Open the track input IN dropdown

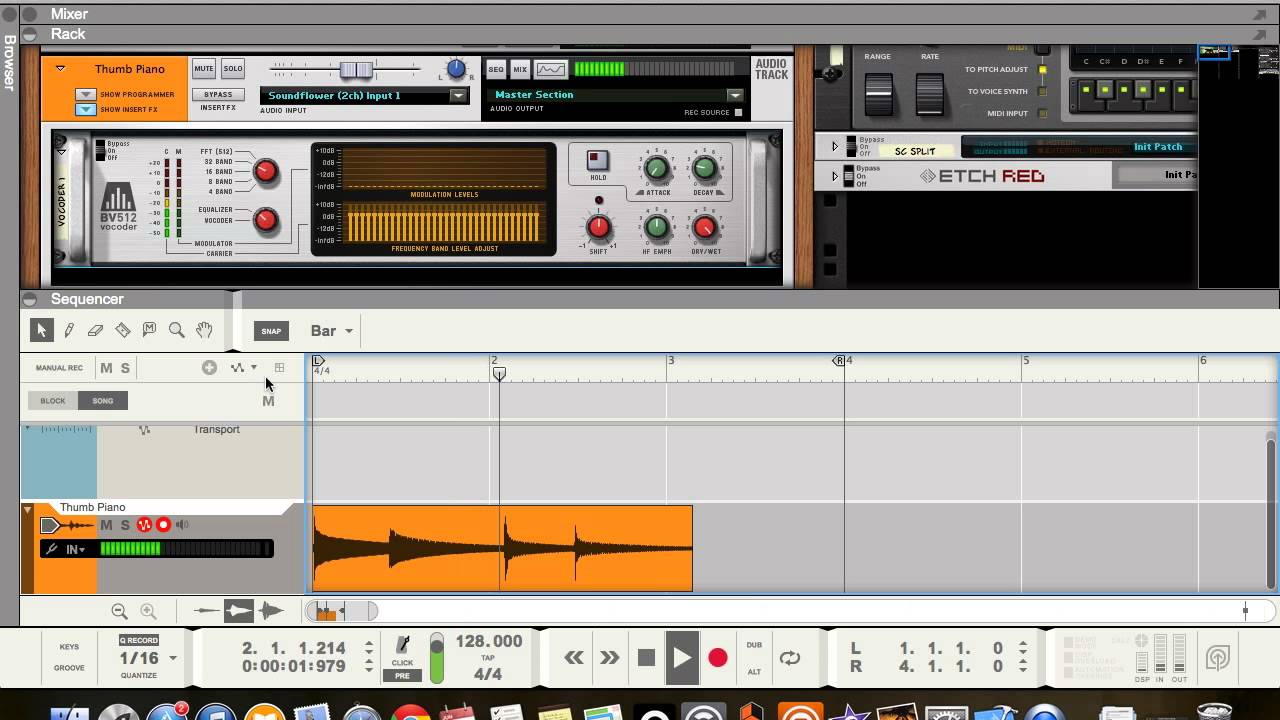click(x=76, y=549)
